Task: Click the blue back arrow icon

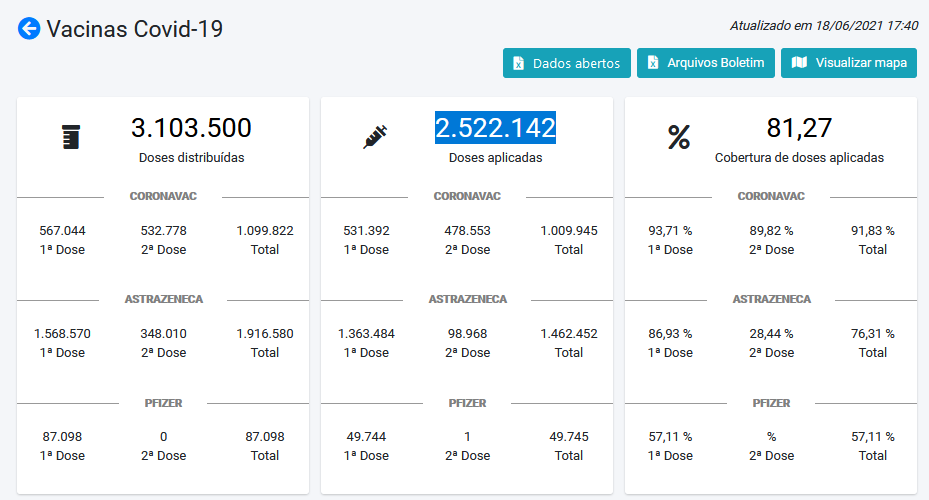Action: click(29, 29)
